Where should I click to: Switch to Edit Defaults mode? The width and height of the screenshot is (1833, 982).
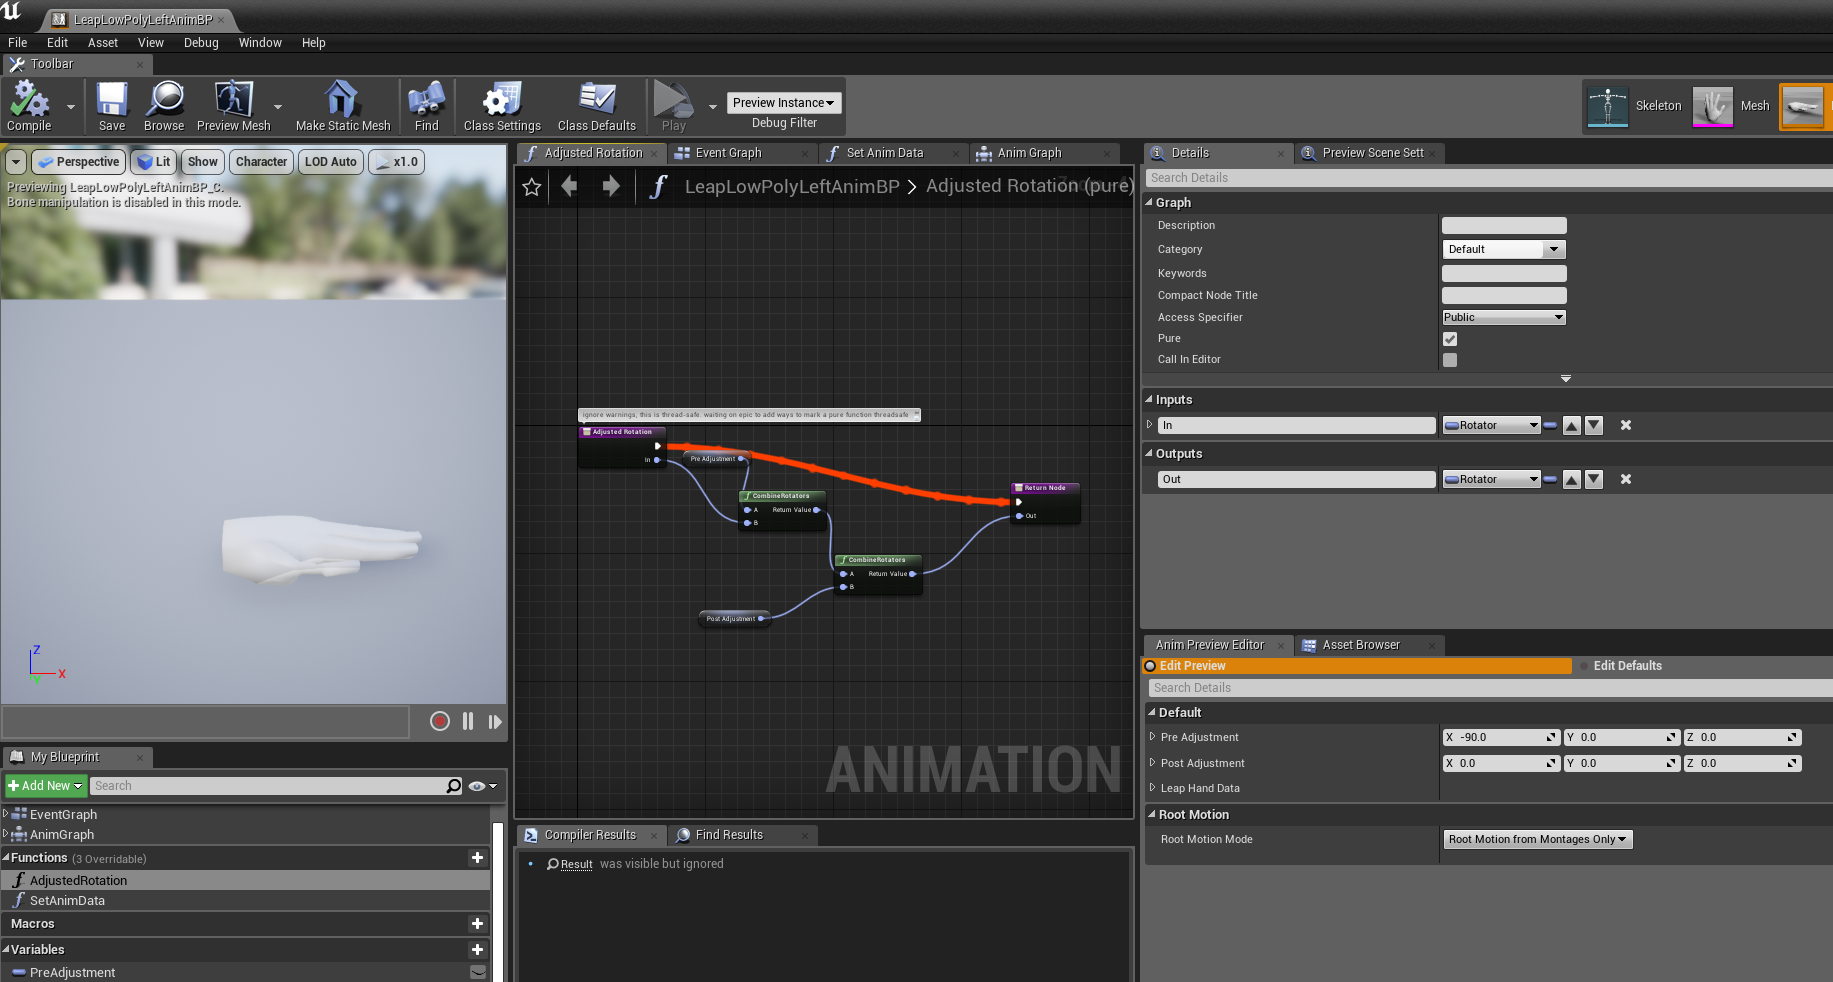tap(1627, 665)
